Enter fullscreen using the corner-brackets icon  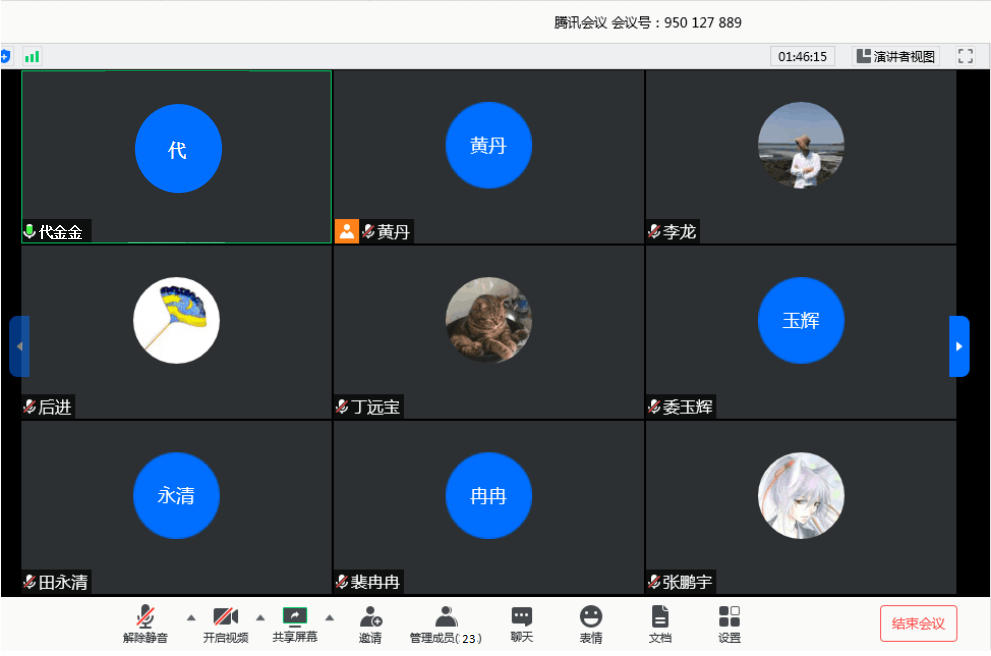[x=965, y=56]
